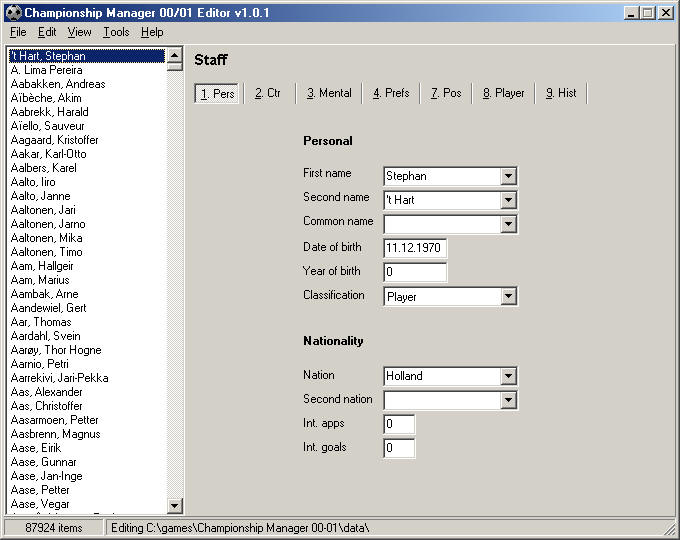
Task: Switch to the 1. Pers tab
Action: tap(217, 93)
